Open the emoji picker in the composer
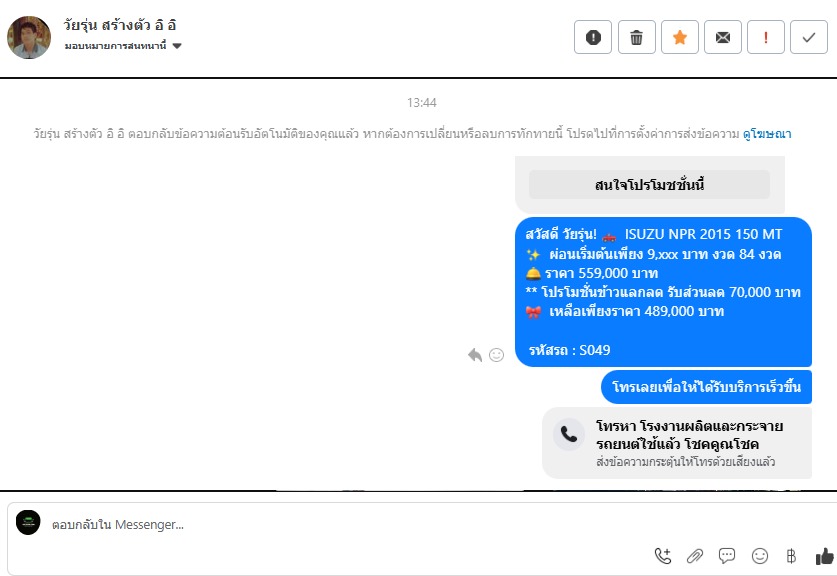Image resolution: width=837 pixels, height=576 pixels. 760,556
